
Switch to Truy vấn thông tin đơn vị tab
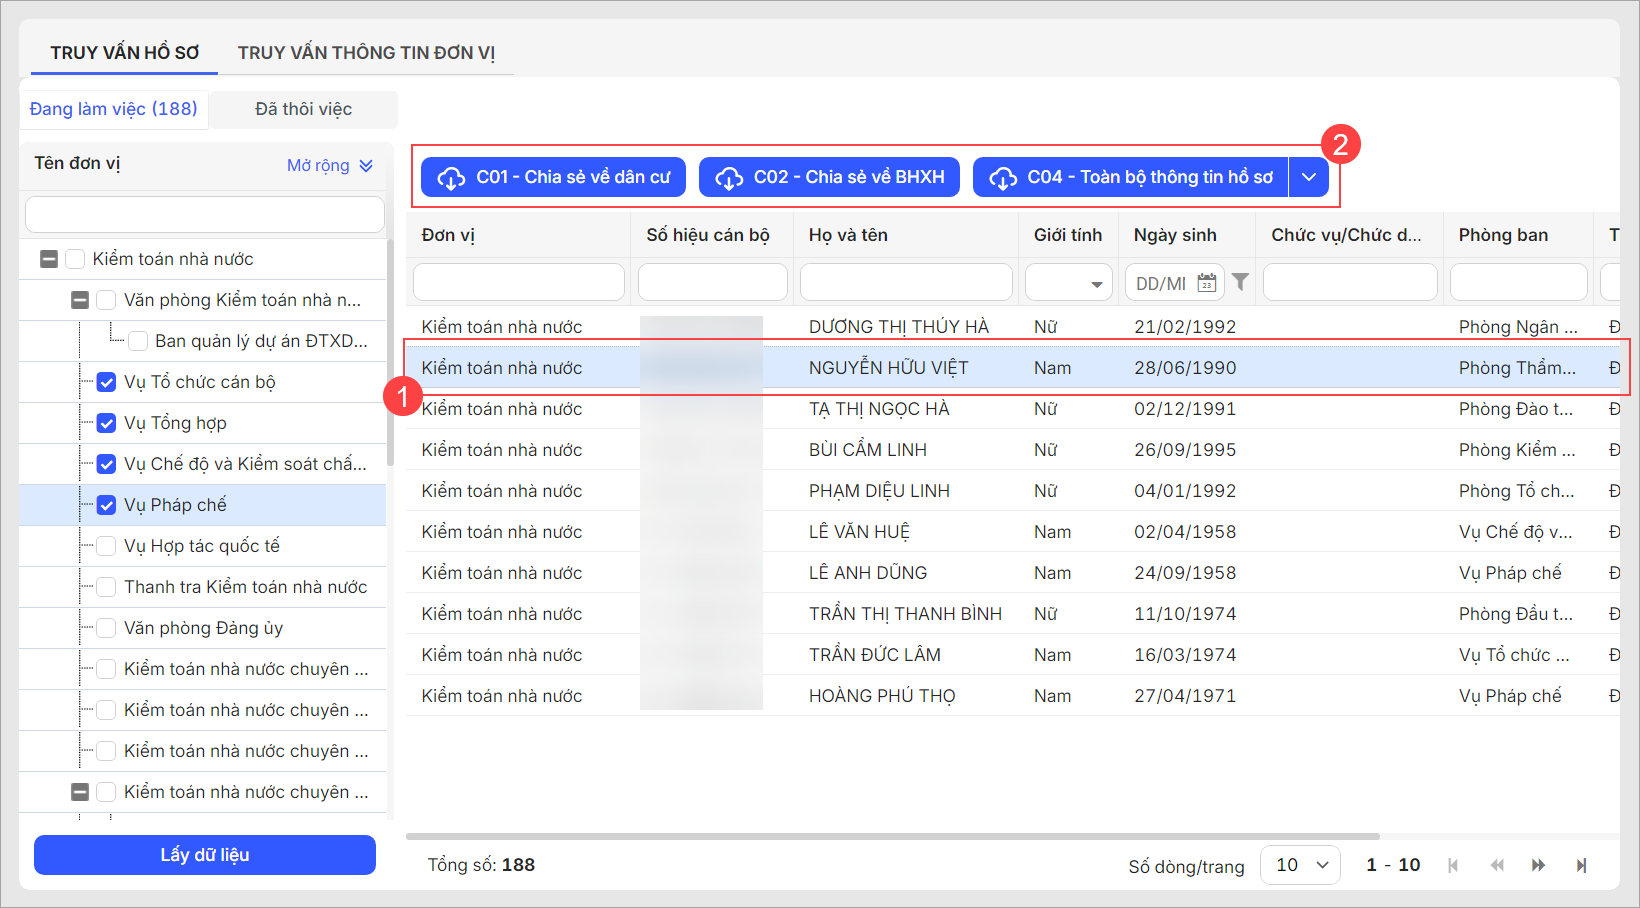(x=366, y=53)
